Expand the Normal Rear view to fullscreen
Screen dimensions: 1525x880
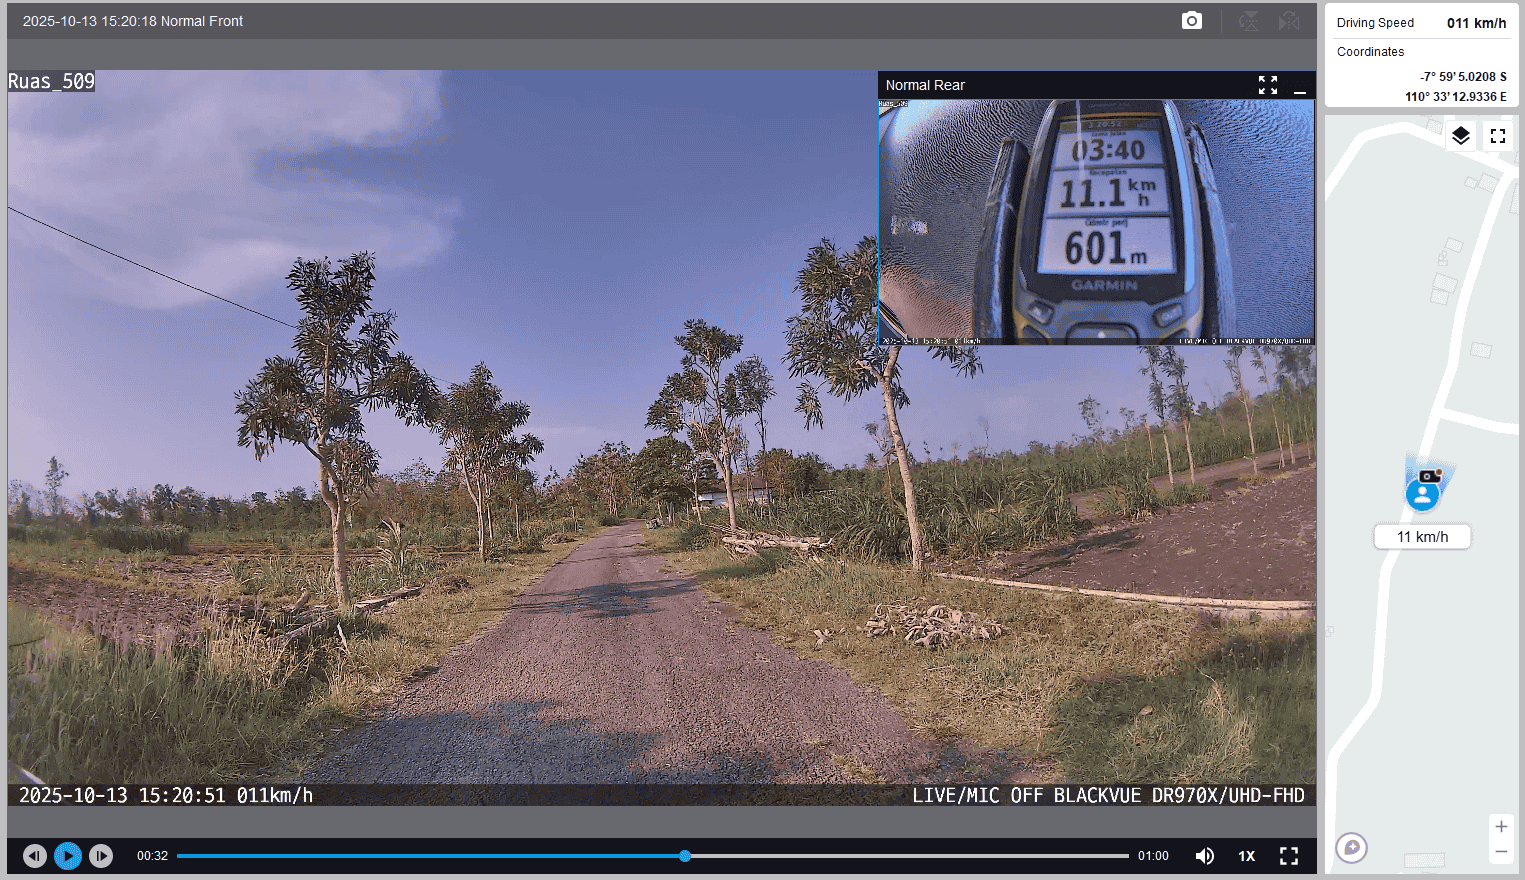1268,85
